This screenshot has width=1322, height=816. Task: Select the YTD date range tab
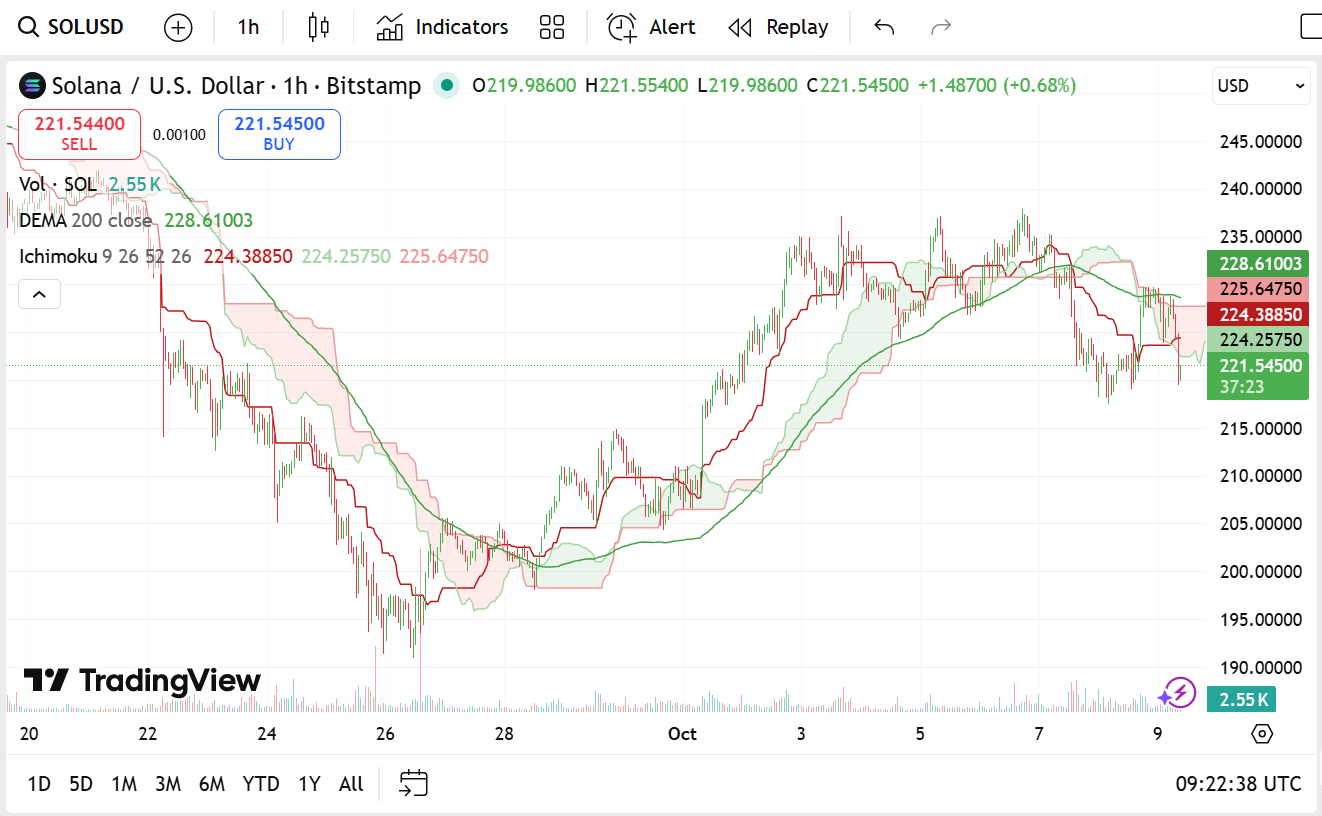261,784
